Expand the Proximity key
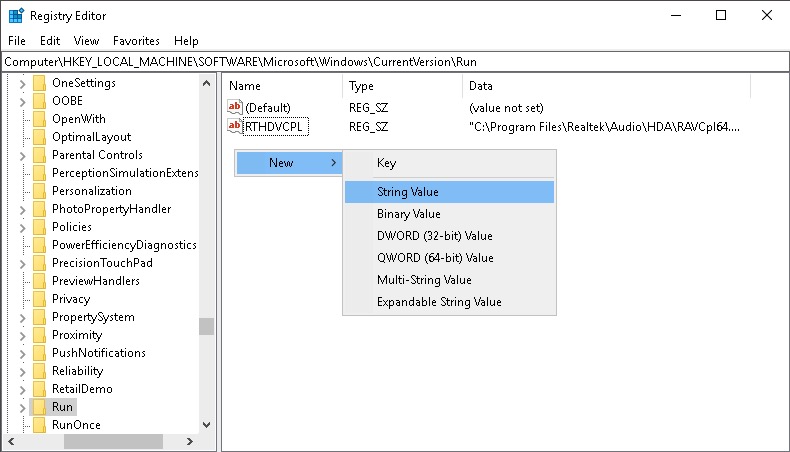 pos(22,336)
